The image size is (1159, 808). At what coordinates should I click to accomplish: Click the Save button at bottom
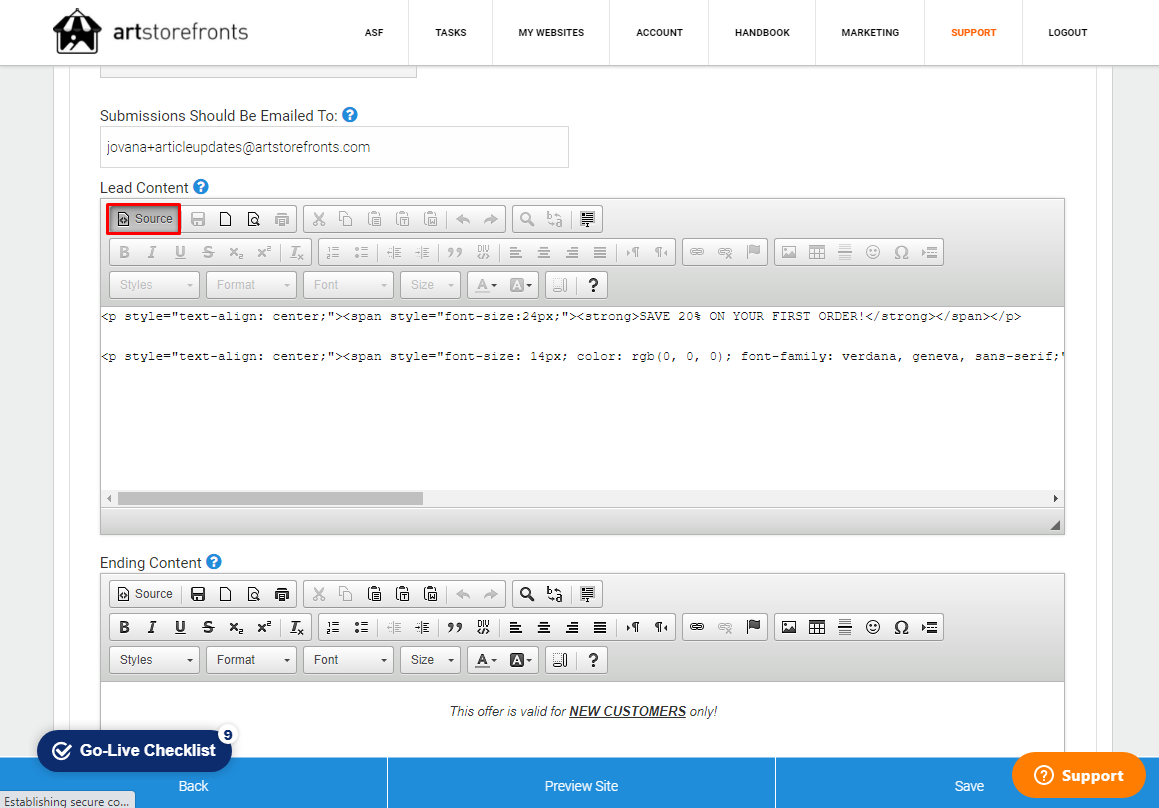tap(968, 786)
